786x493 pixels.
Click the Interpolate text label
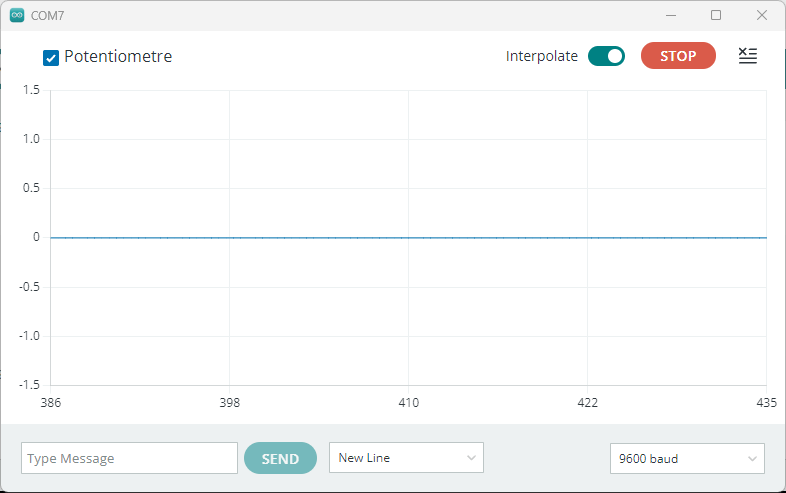[x=542, y=56]
